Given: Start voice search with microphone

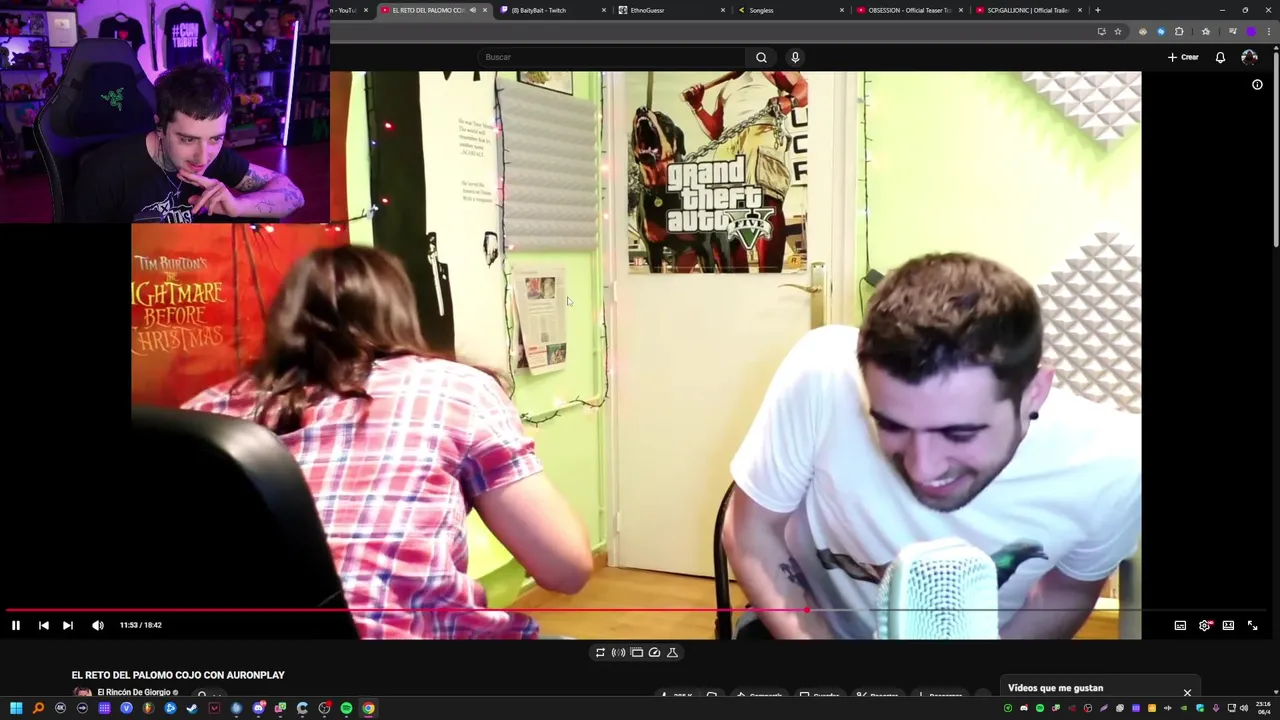Looking at the screenshot, I should click(795, 57).
